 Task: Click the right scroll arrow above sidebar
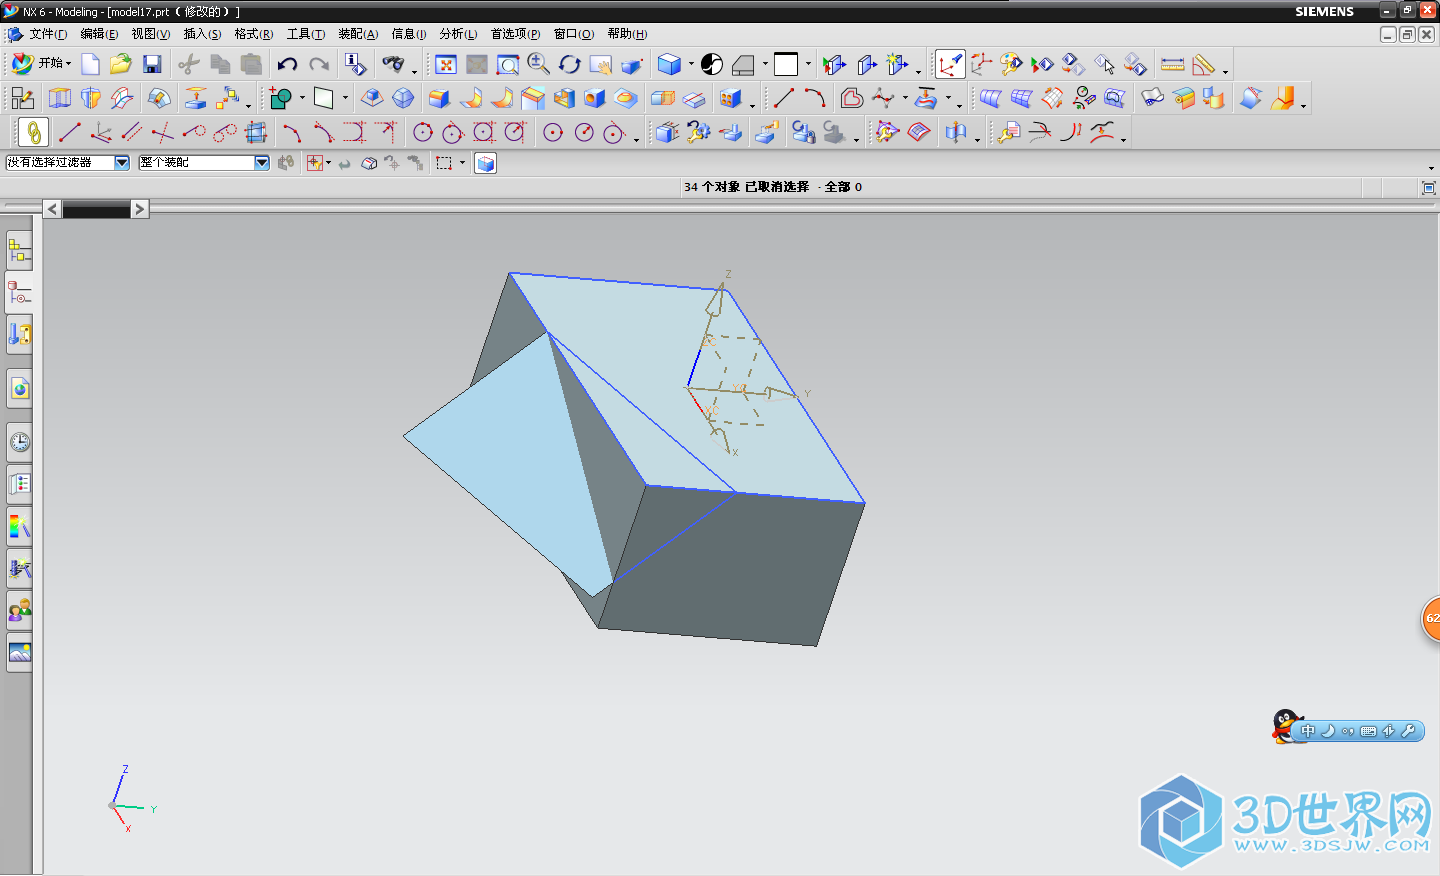click(140, 209)
